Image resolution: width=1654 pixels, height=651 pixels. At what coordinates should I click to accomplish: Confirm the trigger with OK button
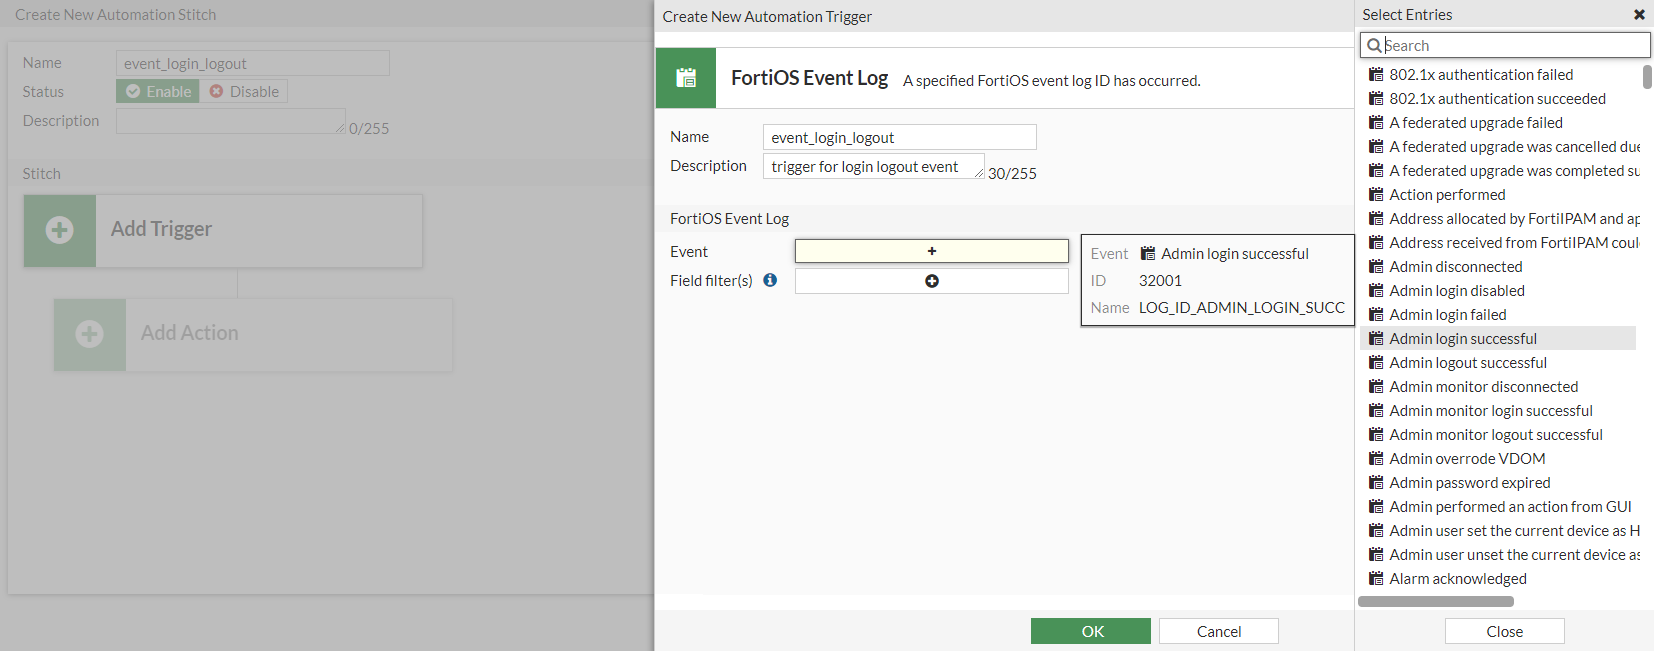click(1091, 631)
